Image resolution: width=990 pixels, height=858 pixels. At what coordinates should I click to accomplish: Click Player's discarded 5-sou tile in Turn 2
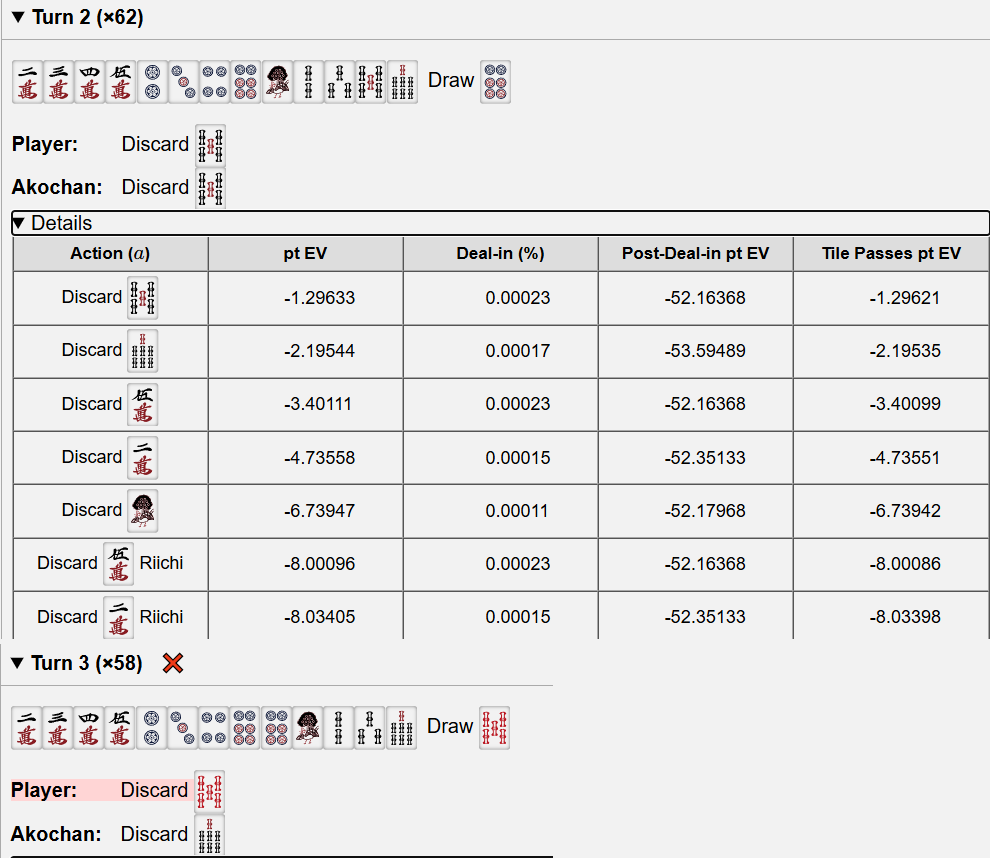[211, 145]
